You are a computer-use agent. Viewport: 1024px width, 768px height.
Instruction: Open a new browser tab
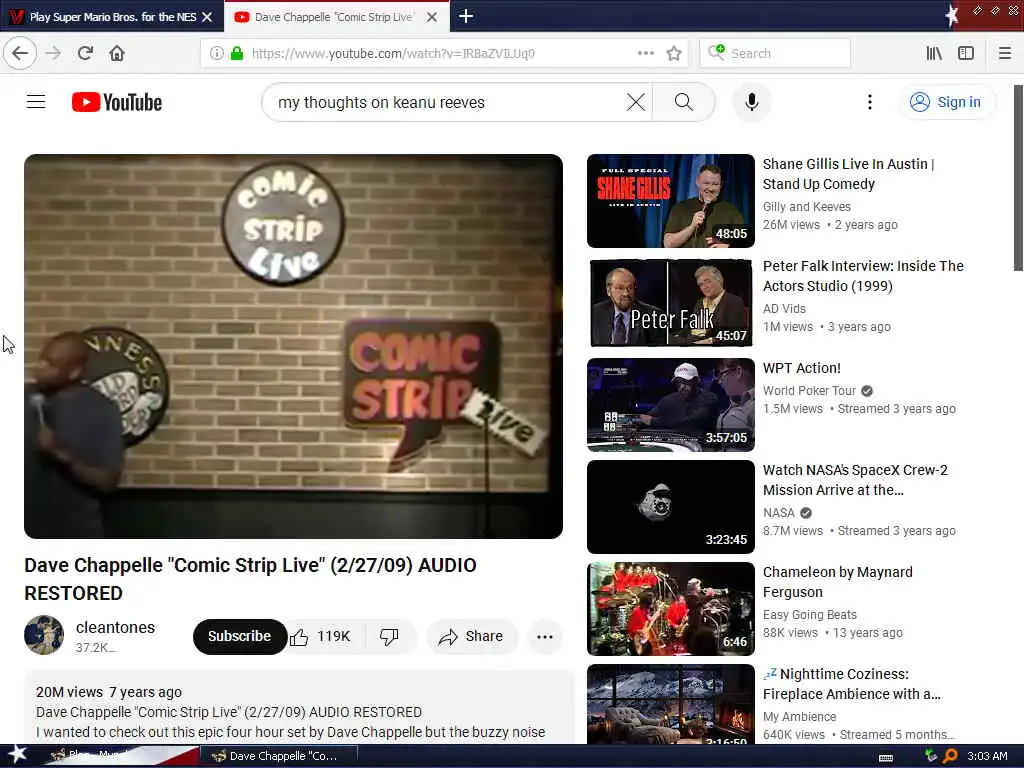point(466,16)
